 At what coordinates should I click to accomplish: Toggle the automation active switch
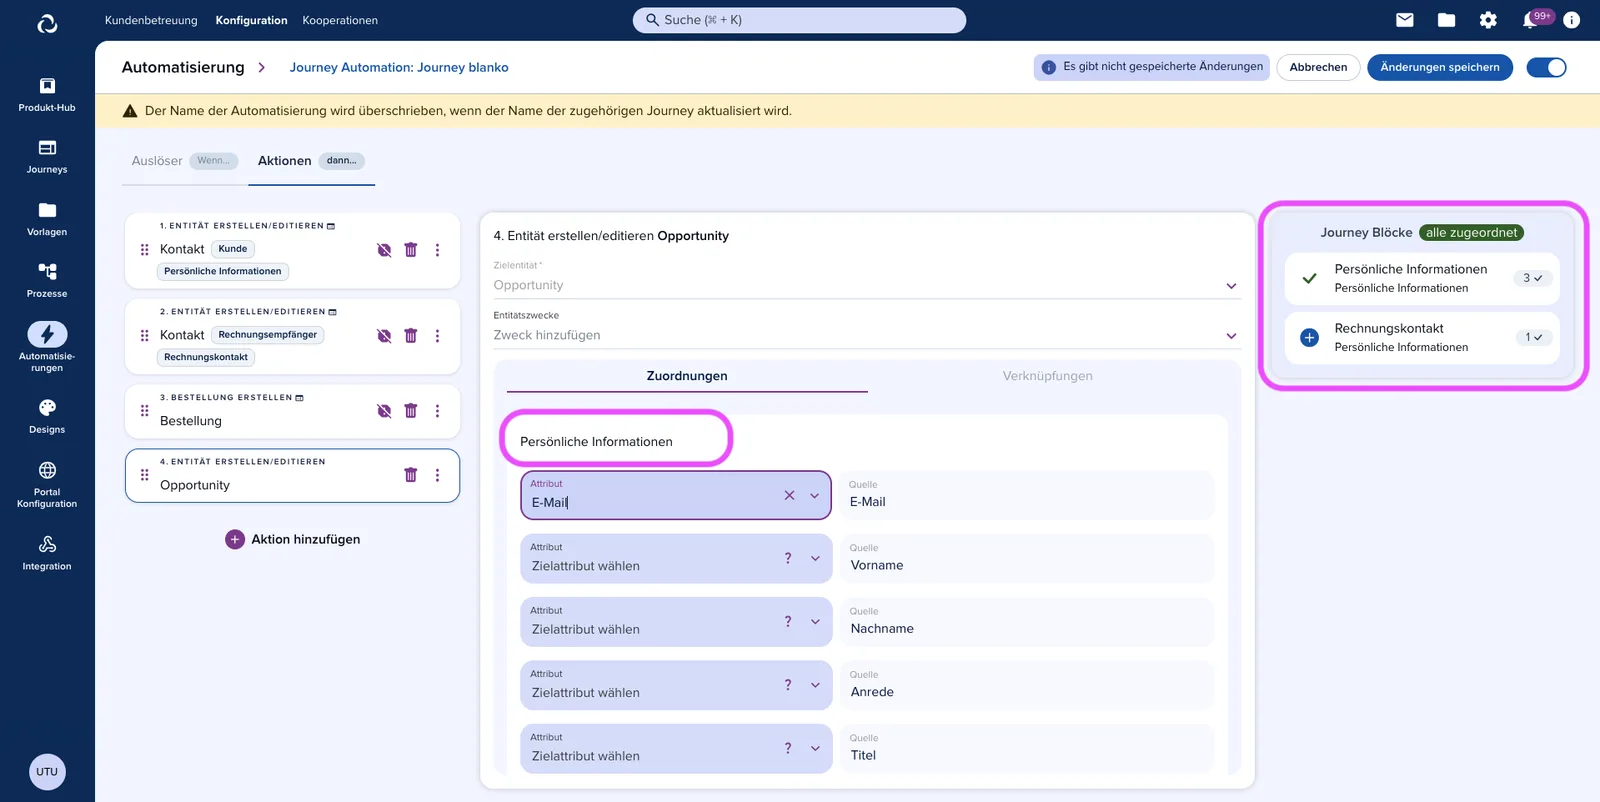click(x=1546, y=67)
